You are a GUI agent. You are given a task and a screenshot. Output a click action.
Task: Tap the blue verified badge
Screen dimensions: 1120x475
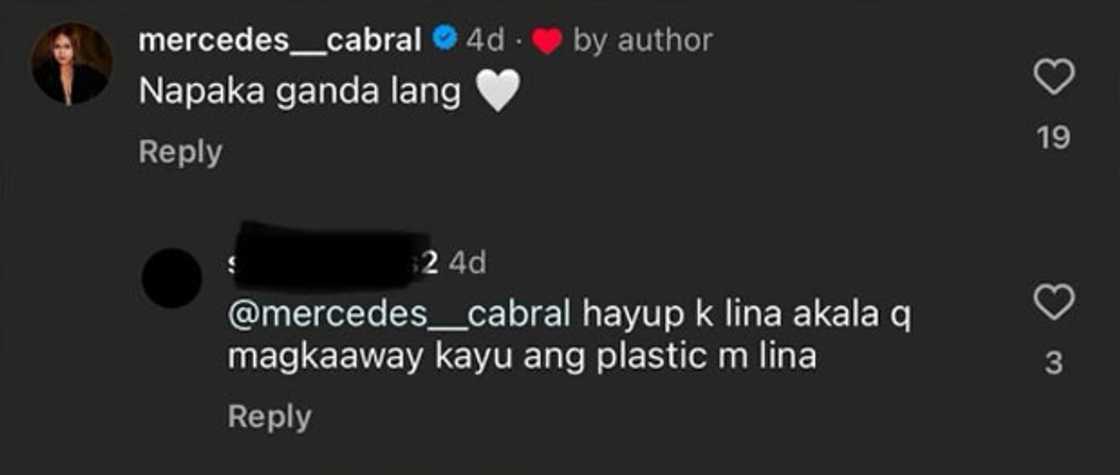click(x=446, y=40)
